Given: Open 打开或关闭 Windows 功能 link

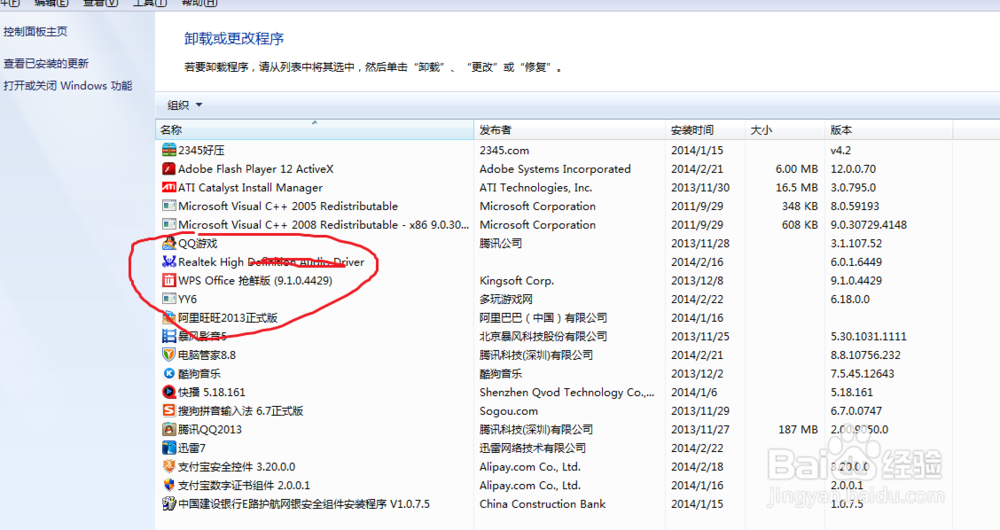Looking at the screenshot, I should tap(68, 85).
